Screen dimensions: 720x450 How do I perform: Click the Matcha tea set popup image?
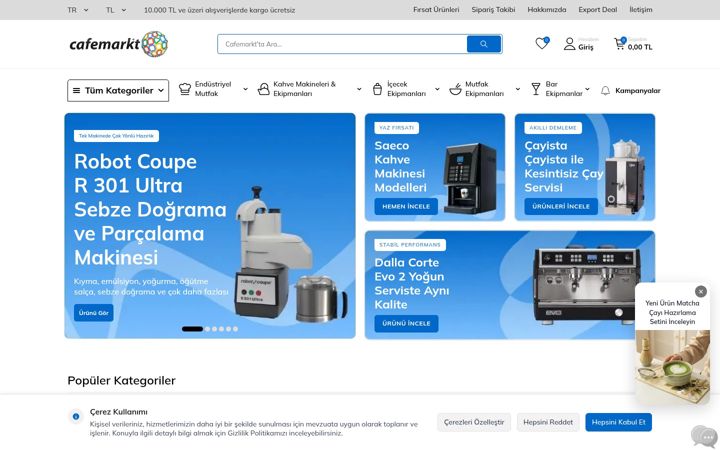point(672,366)
